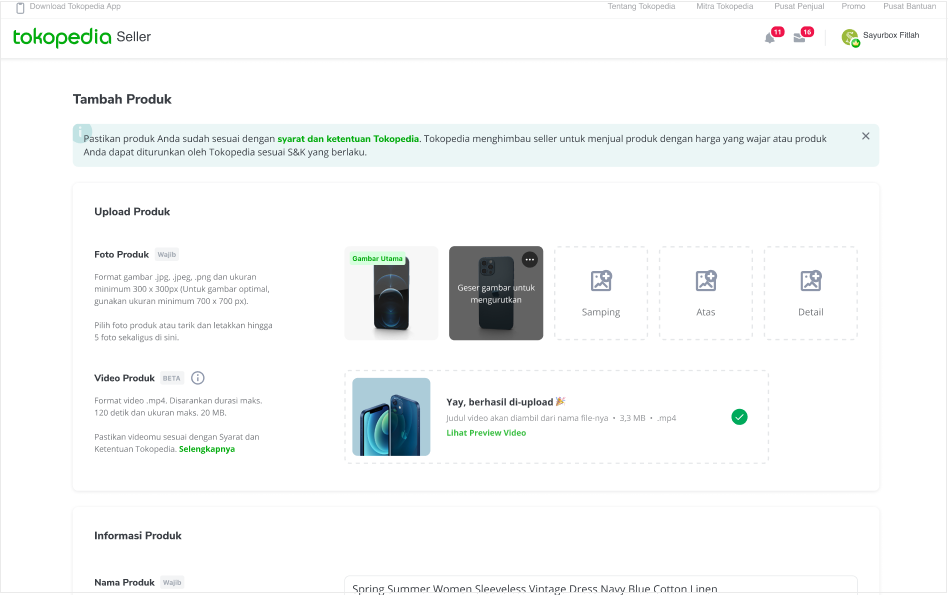The height and width of the screenshot is (595, 948).
Task: Open the Promo menu item
Action: coord(853,6)
